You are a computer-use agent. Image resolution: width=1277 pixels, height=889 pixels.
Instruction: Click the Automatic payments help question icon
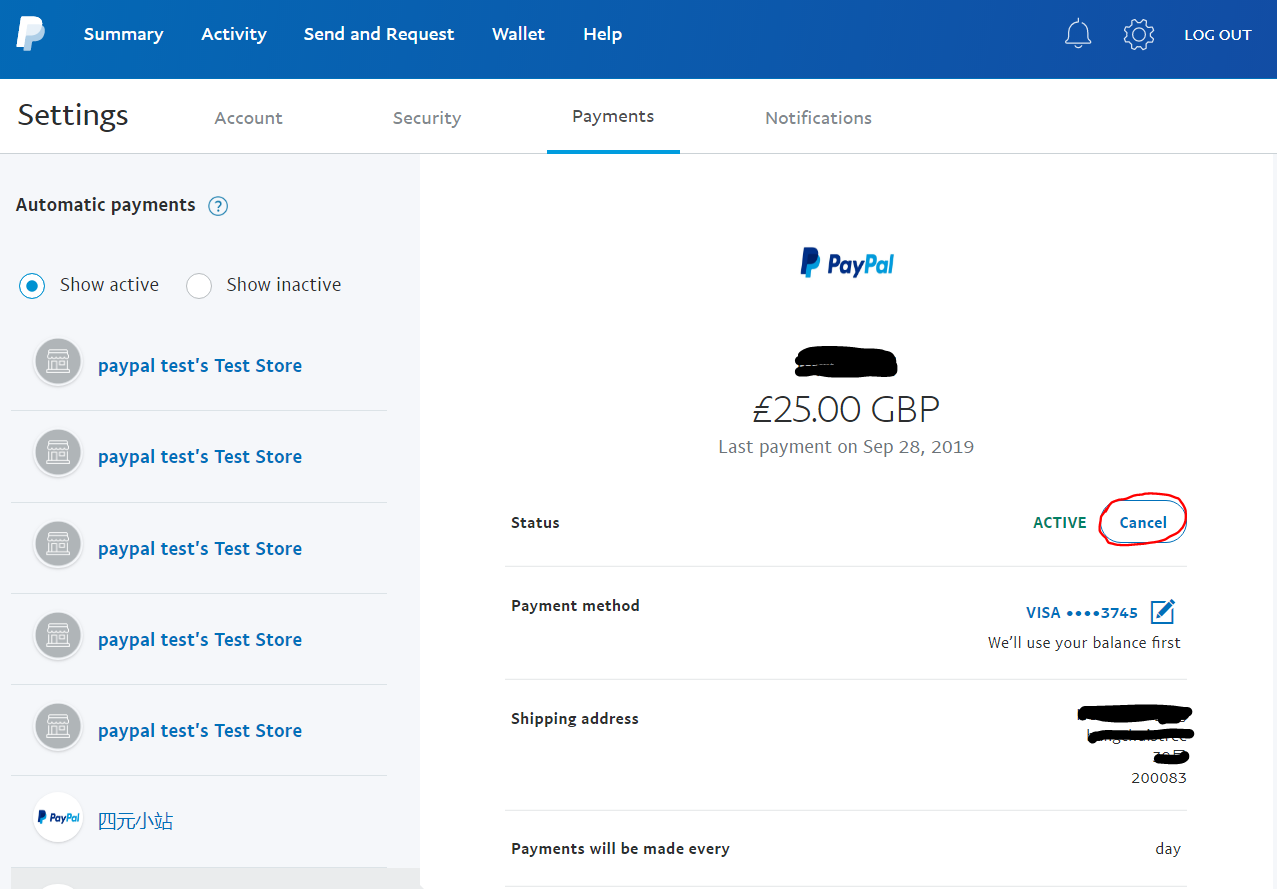[x=218, y=206]
